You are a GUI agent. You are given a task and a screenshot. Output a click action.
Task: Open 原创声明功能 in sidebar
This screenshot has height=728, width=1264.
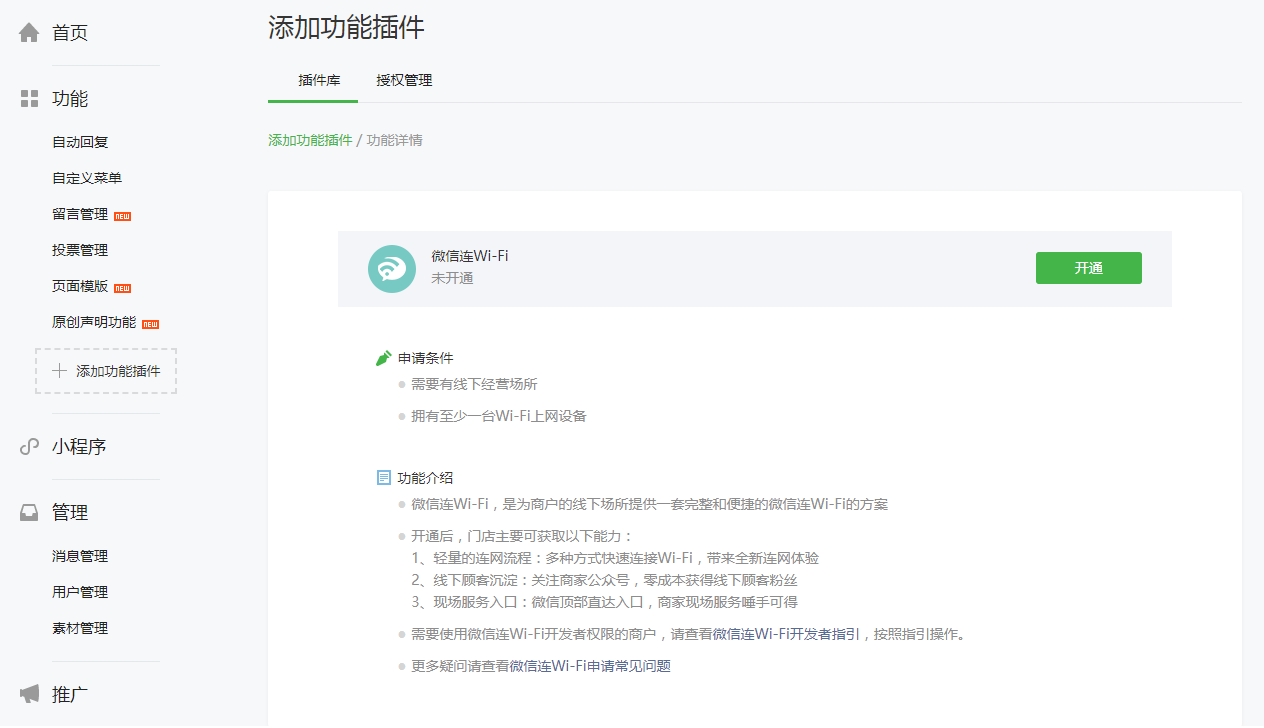[94, 322]
